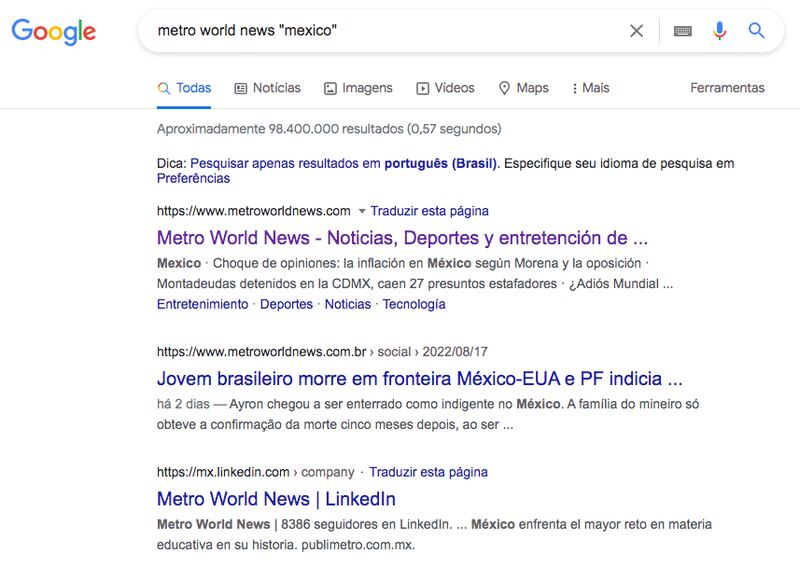Click the https://www.metroworldnews.com URL text
The height and width of the screenshot is (567, 800).
(254, 211)
